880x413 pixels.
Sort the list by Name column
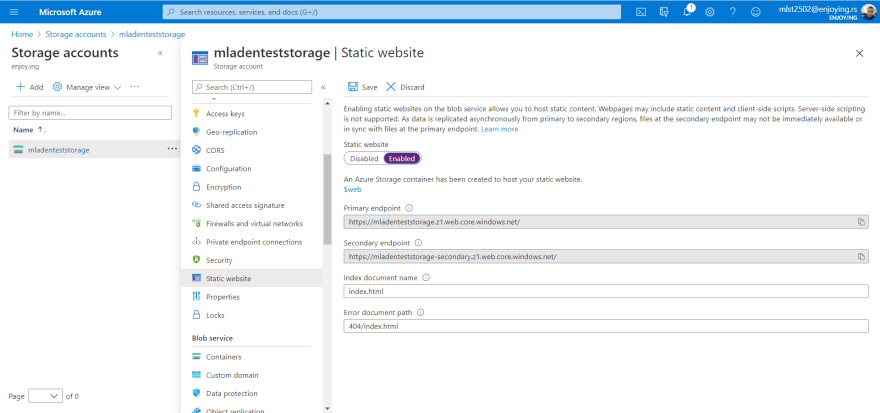pos(30,130)
